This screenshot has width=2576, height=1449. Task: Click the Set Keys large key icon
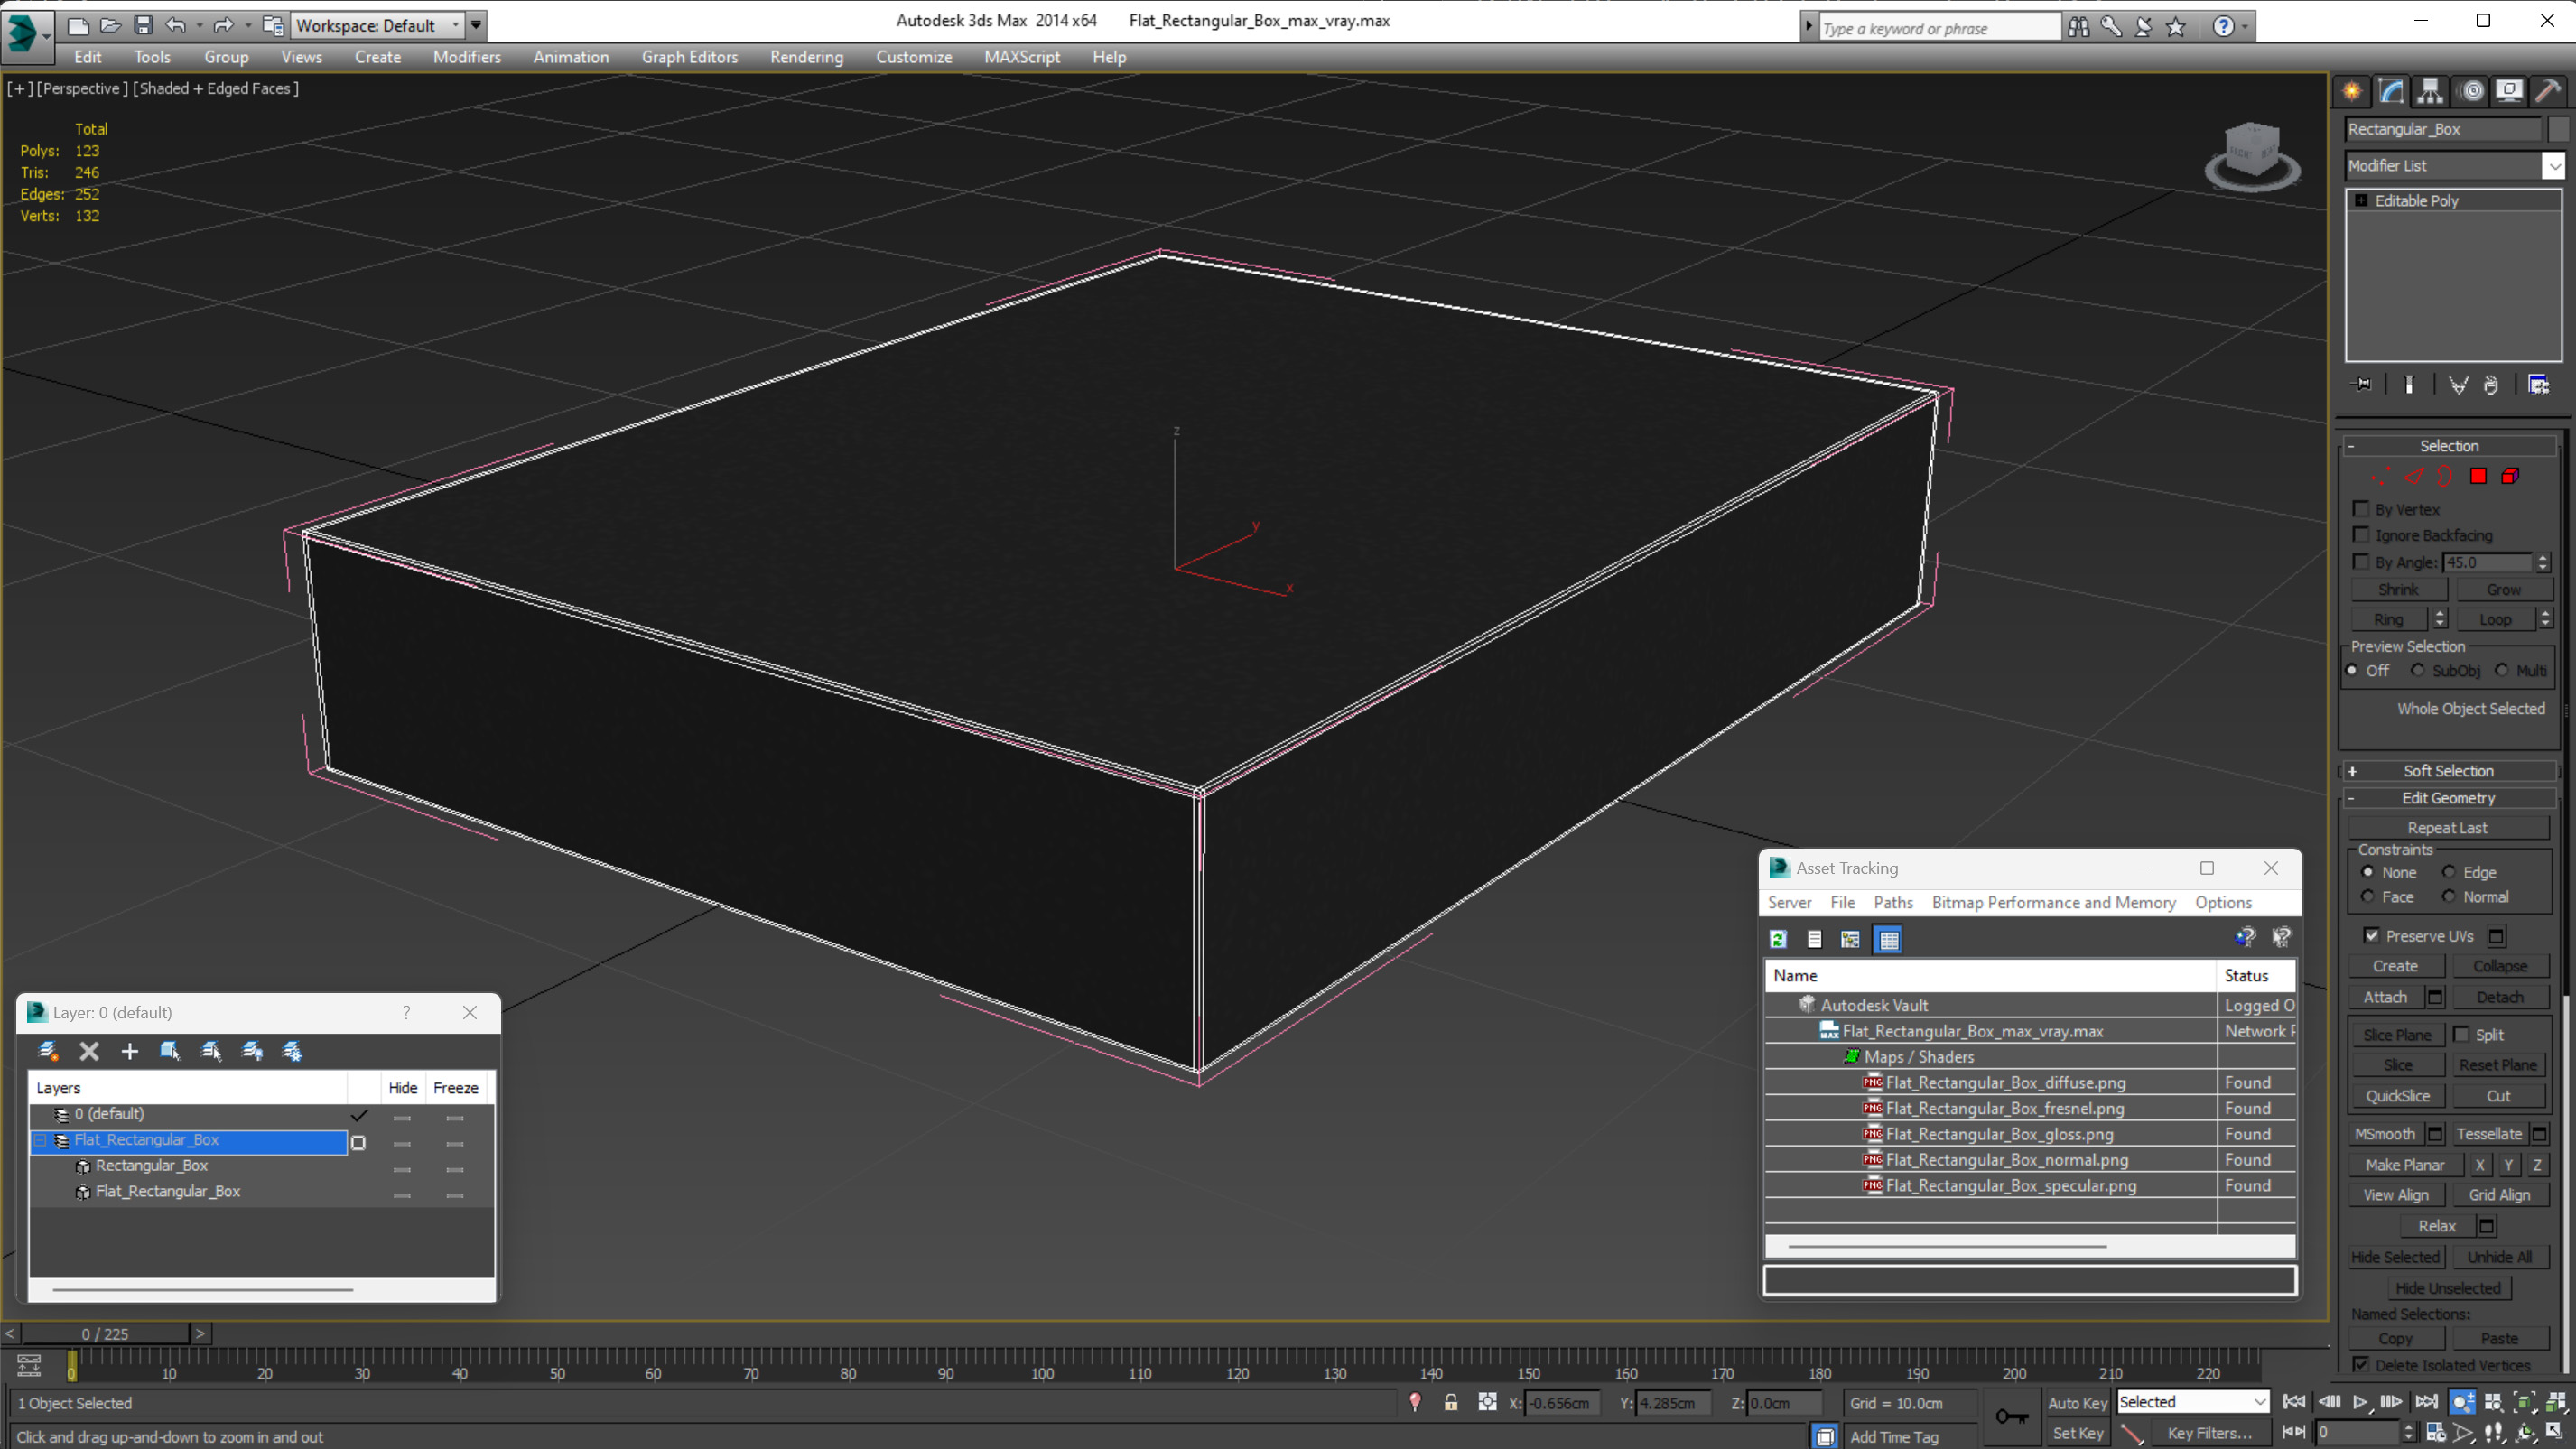[x=2011, y=1416]
